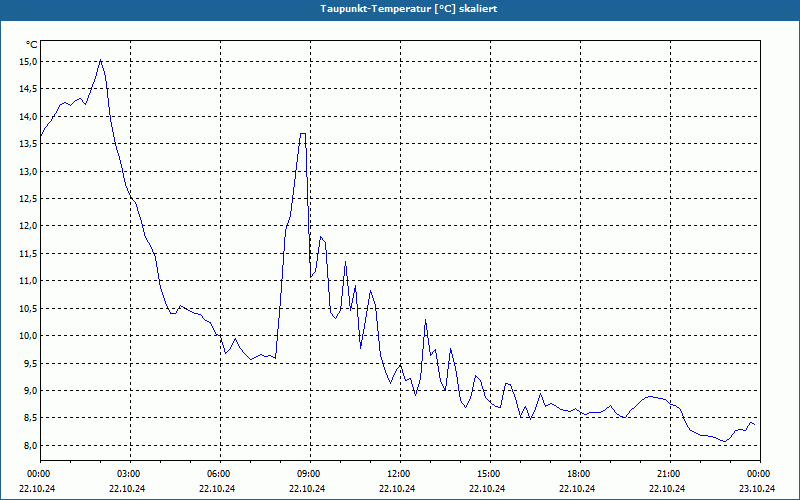Pick the 18:00 x-axis time label

578,474
